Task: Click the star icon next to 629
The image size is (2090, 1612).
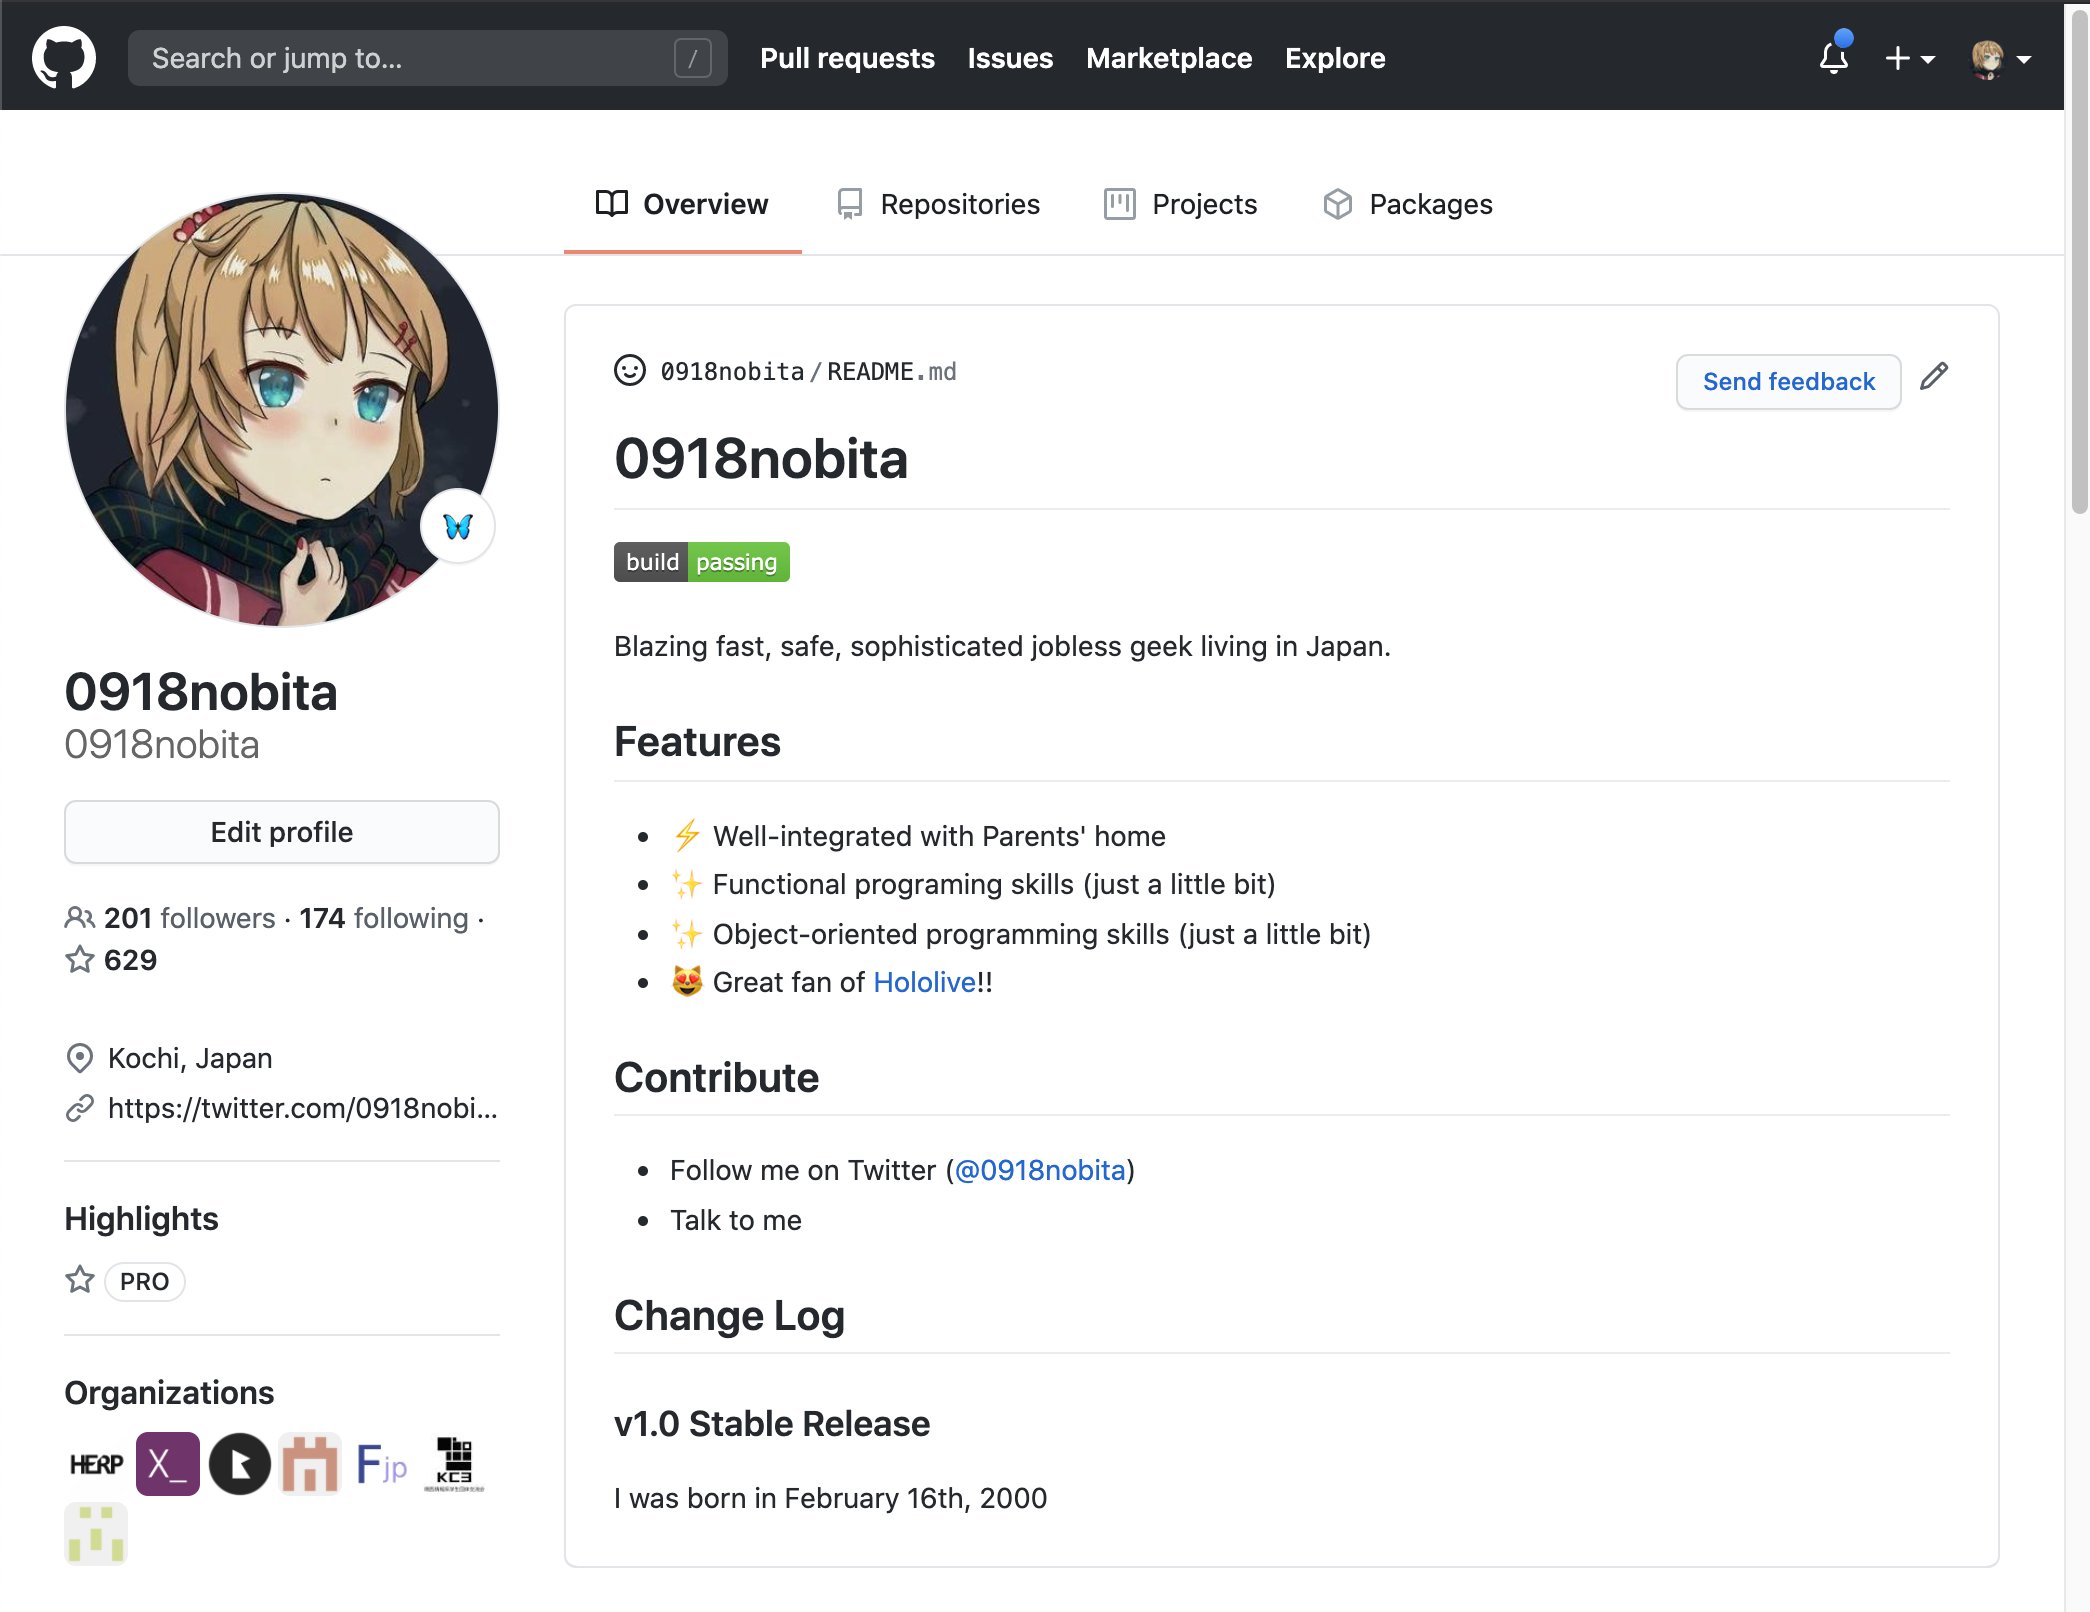Action: (x=80, y=960)
